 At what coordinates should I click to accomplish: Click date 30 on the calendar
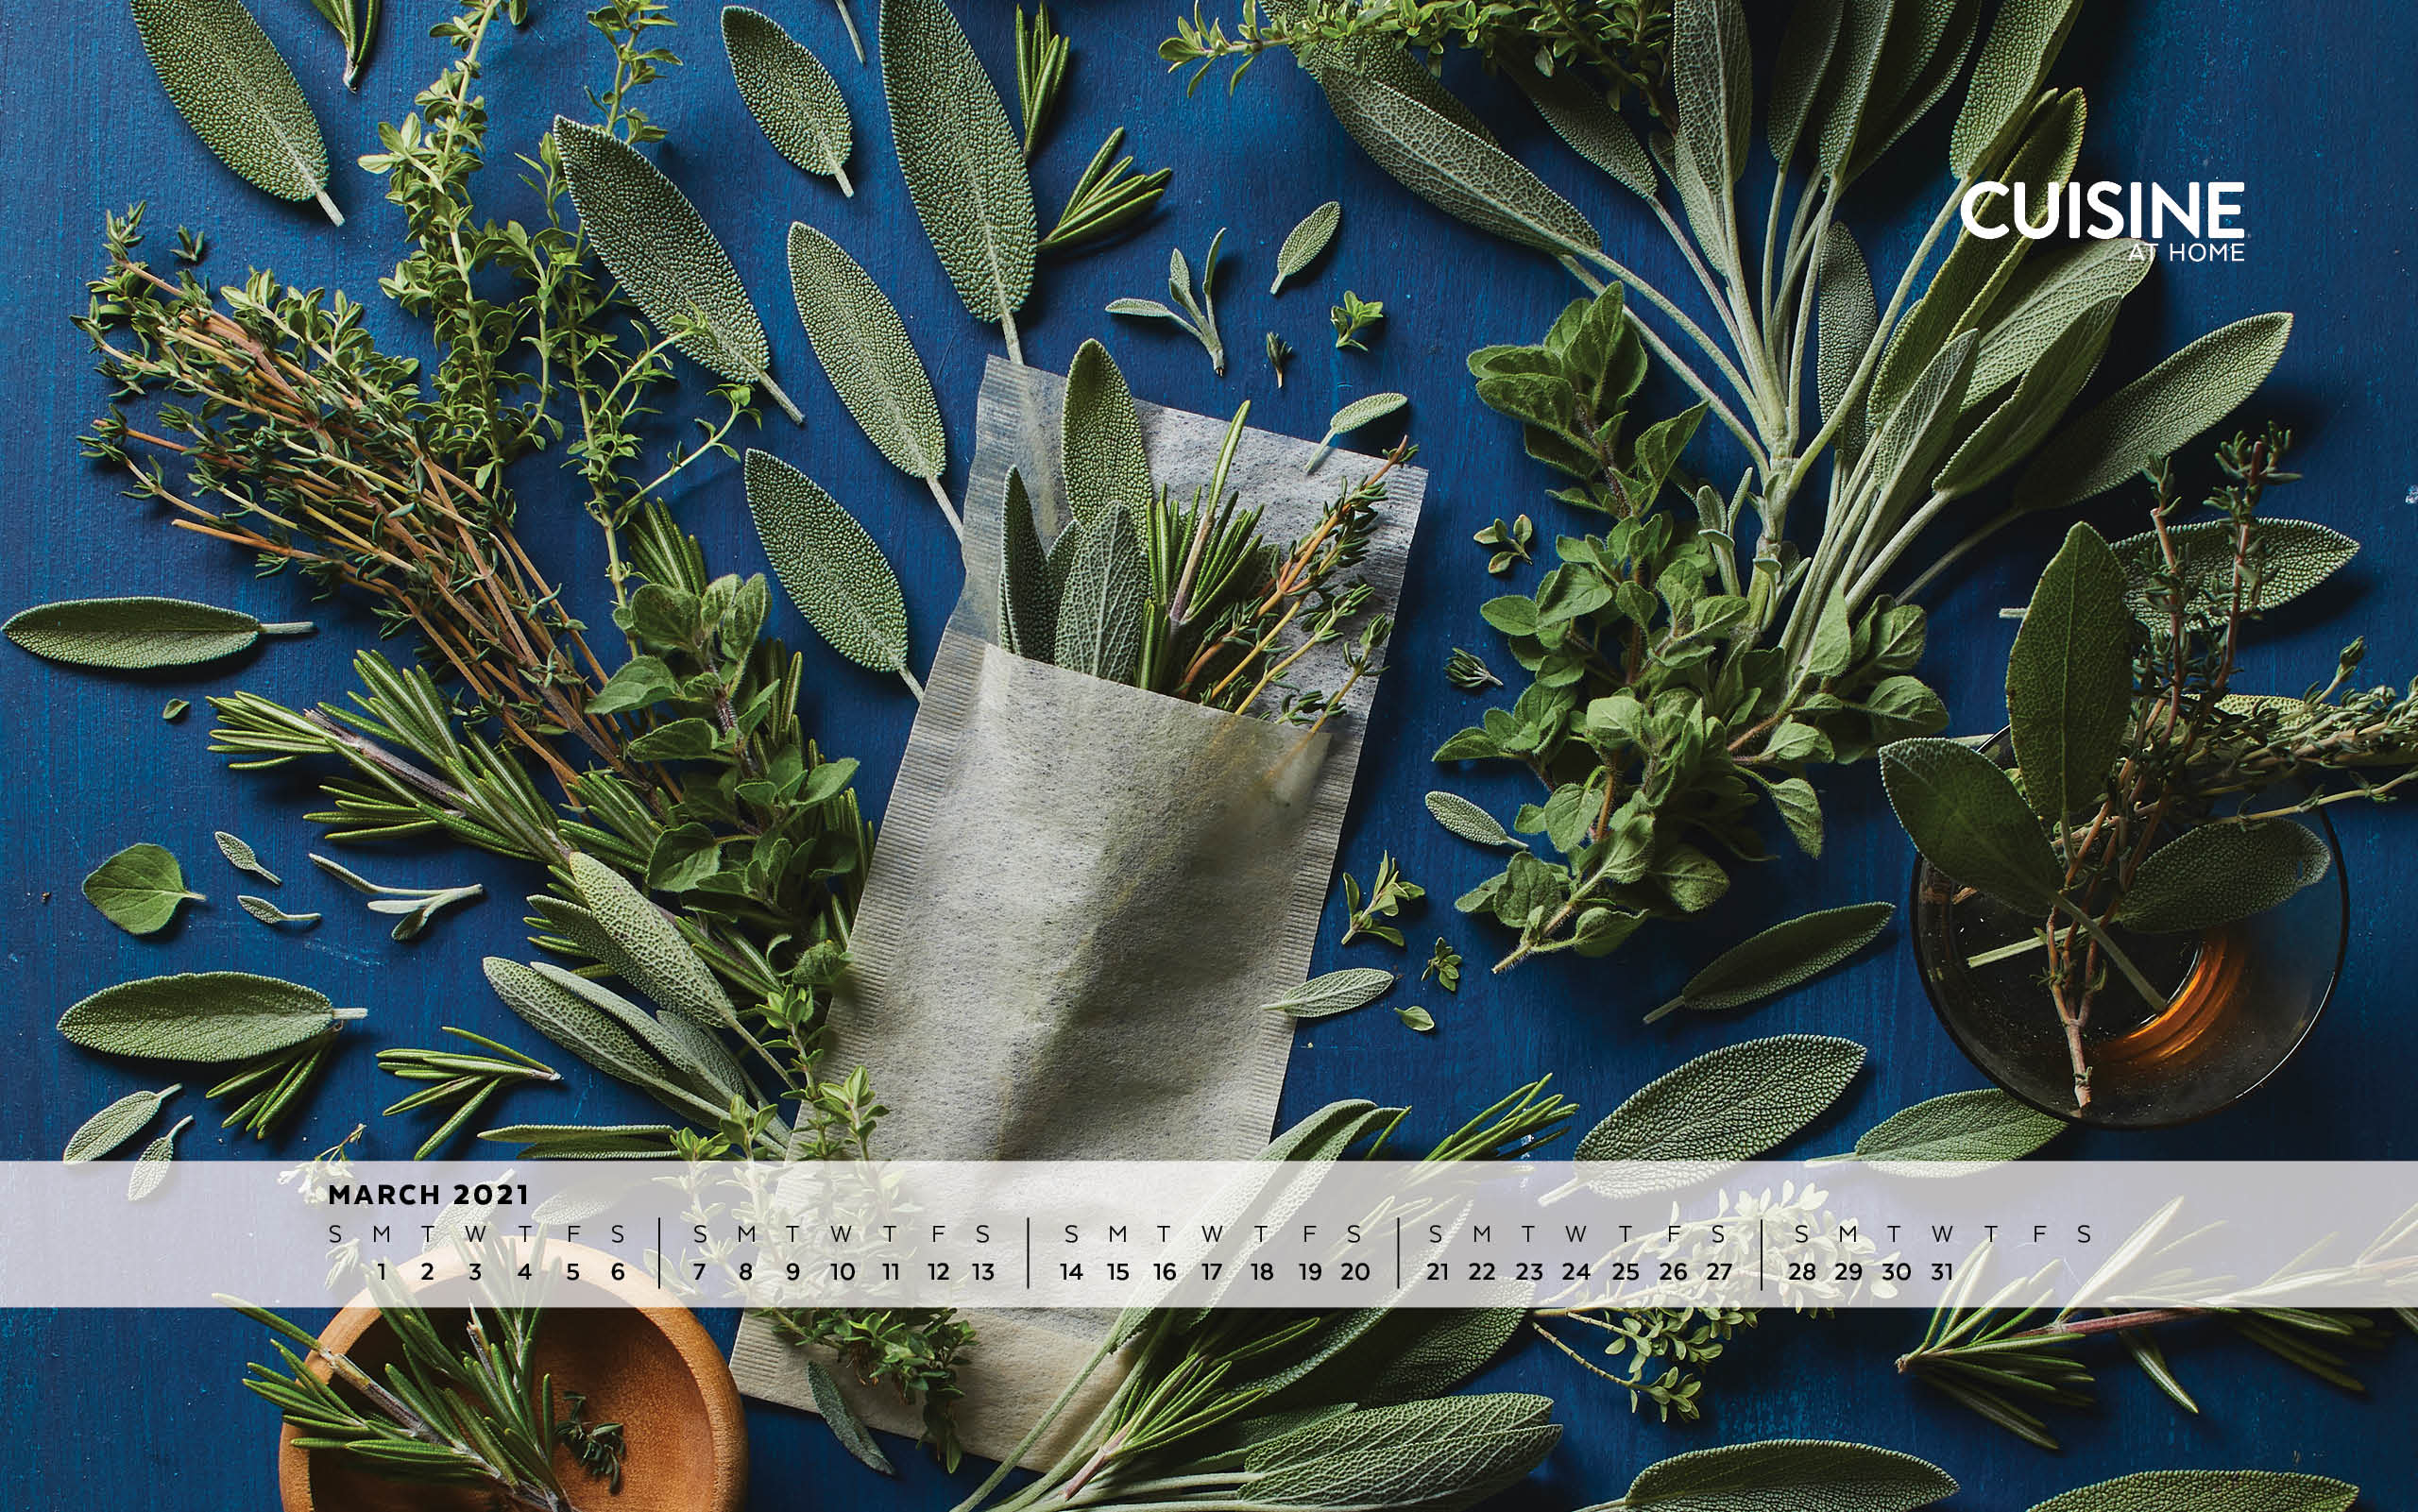coord(1896,1272)
